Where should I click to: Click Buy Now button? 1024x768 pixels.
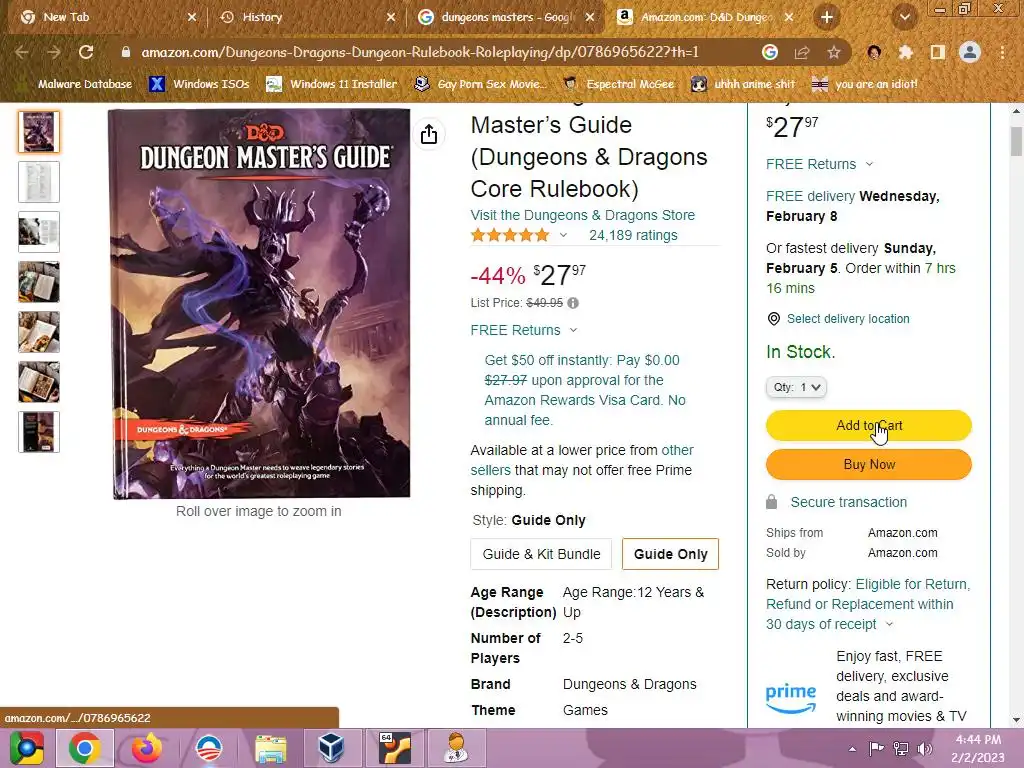[x=869, y=465]
